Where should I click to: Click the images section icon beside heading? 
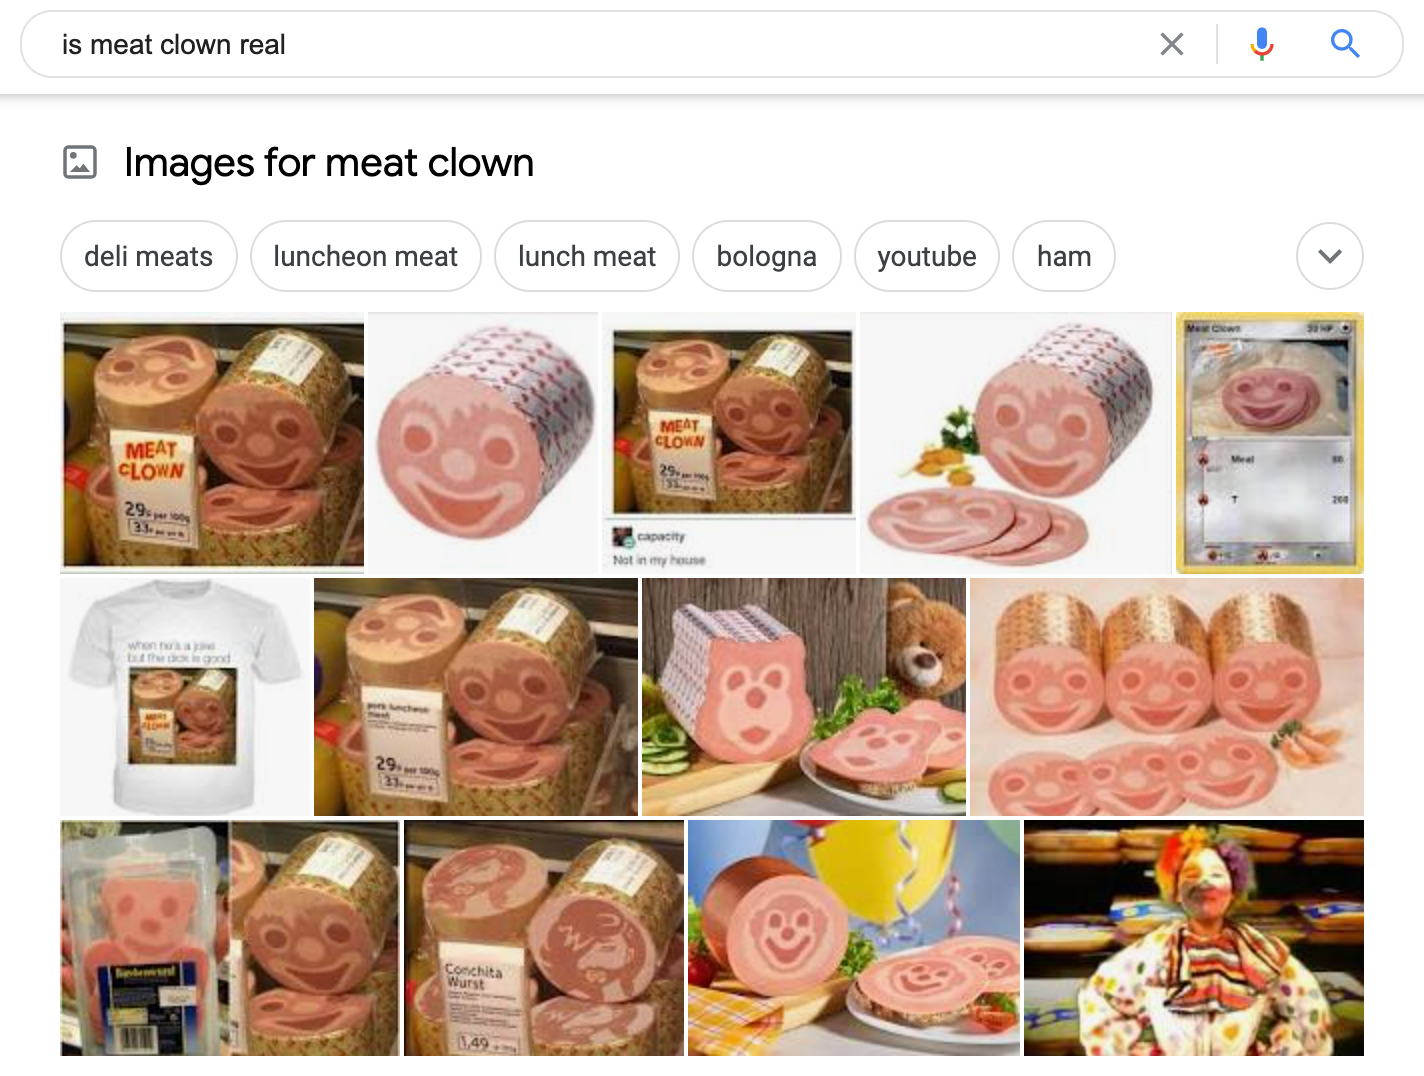point(80,162)
